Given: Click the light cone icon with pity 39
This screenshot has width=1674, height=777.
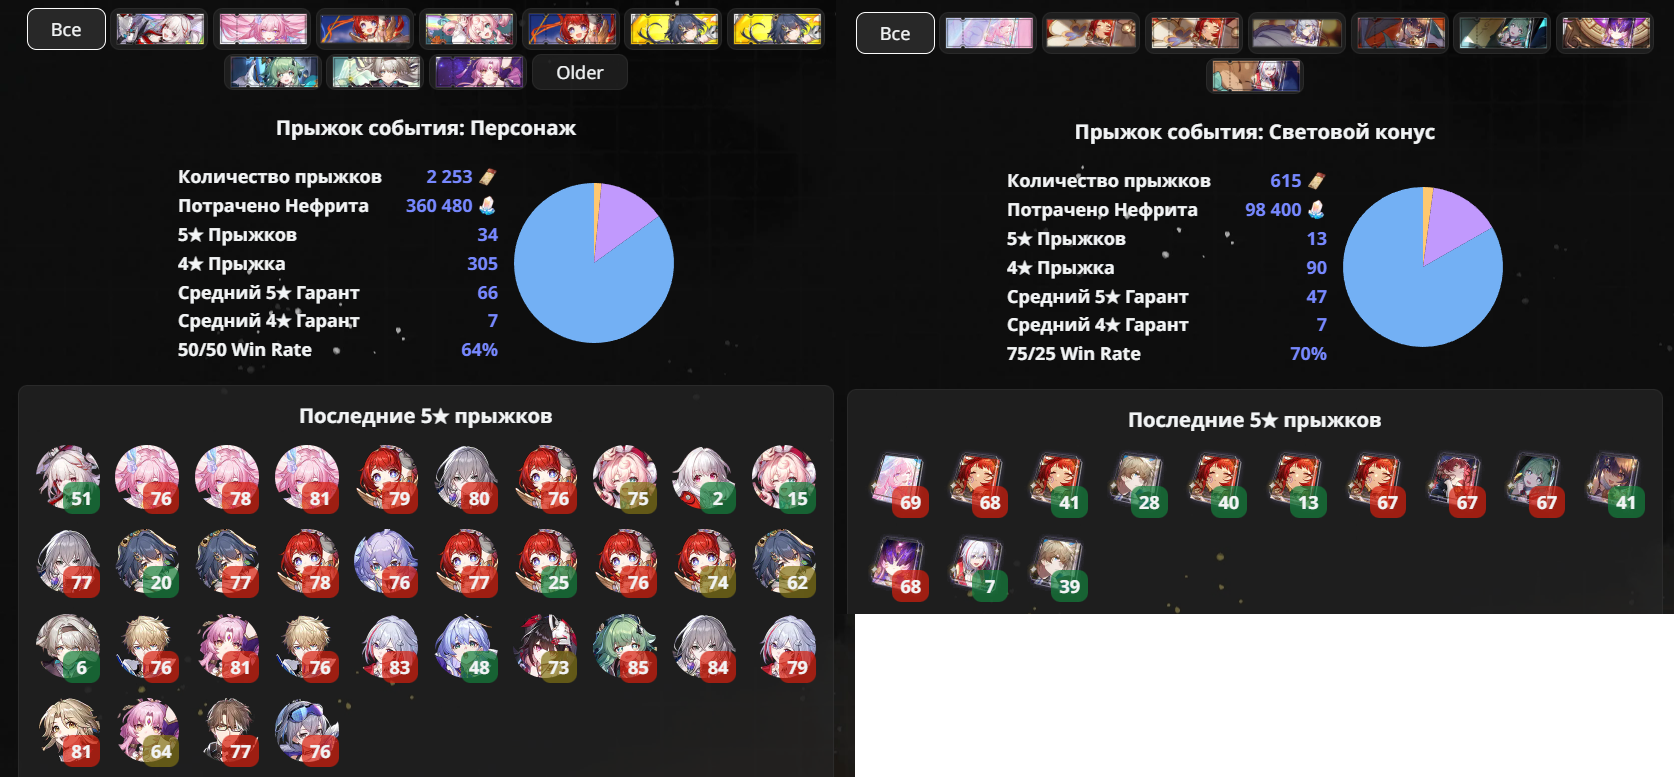Looking at the screenshot, I should coord(1058,568).
